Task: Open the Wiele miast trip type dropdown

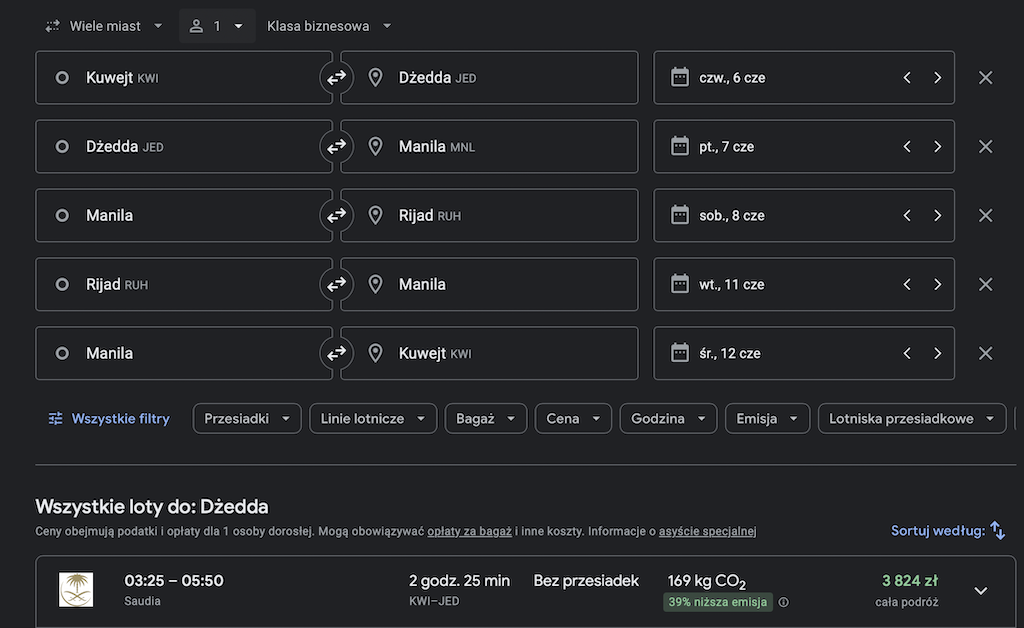Action: [104, 26]
